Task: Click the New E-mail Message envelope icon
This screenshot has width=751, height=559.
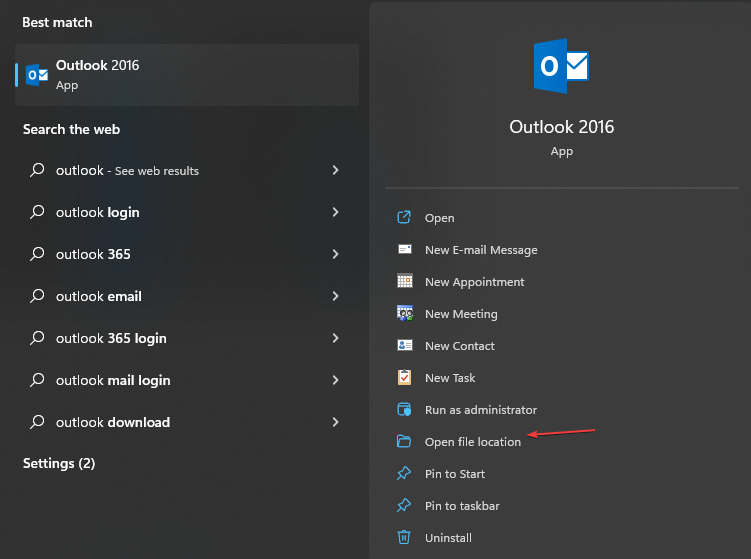Action: [x=405, y=249]
